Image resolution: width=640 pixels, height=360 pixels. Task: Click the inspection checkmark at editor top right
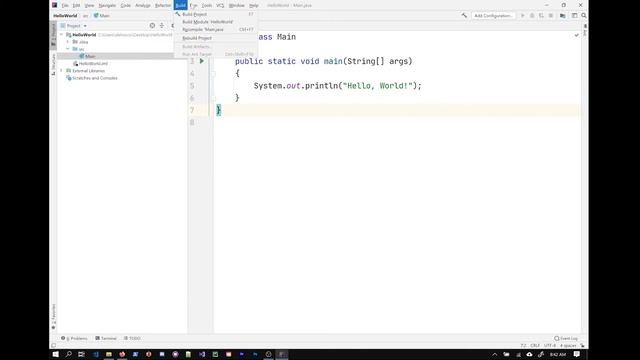576,36
